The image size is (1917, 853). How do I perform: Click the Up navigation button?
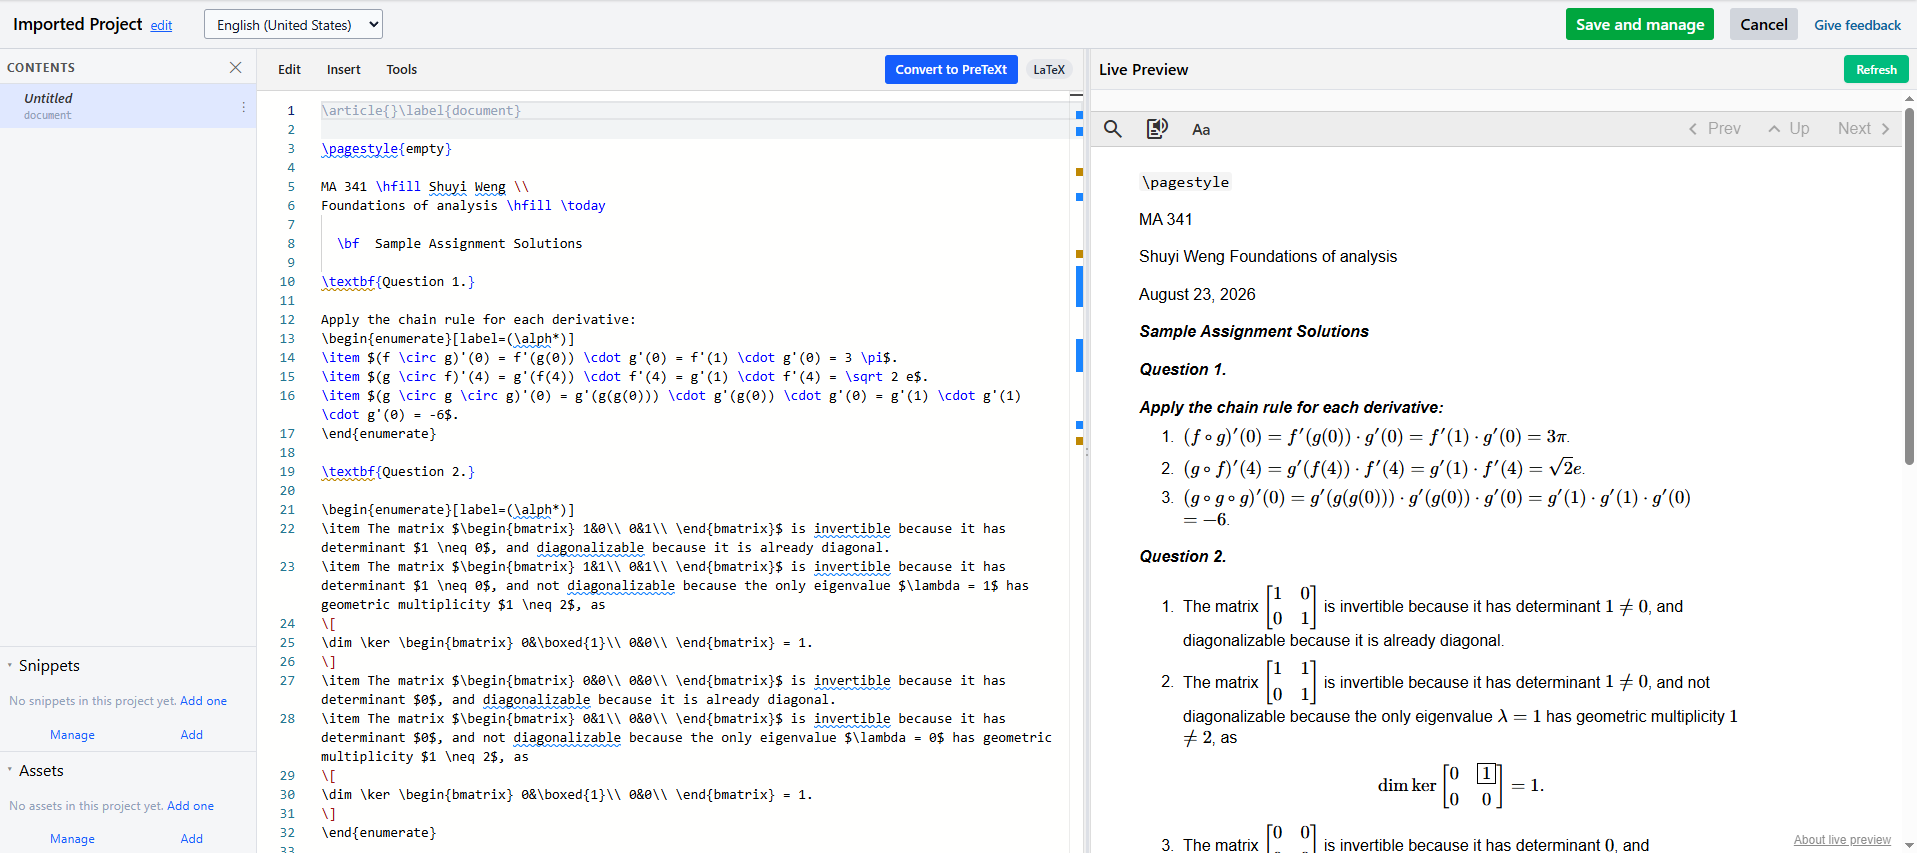(x=1788, y=129)
